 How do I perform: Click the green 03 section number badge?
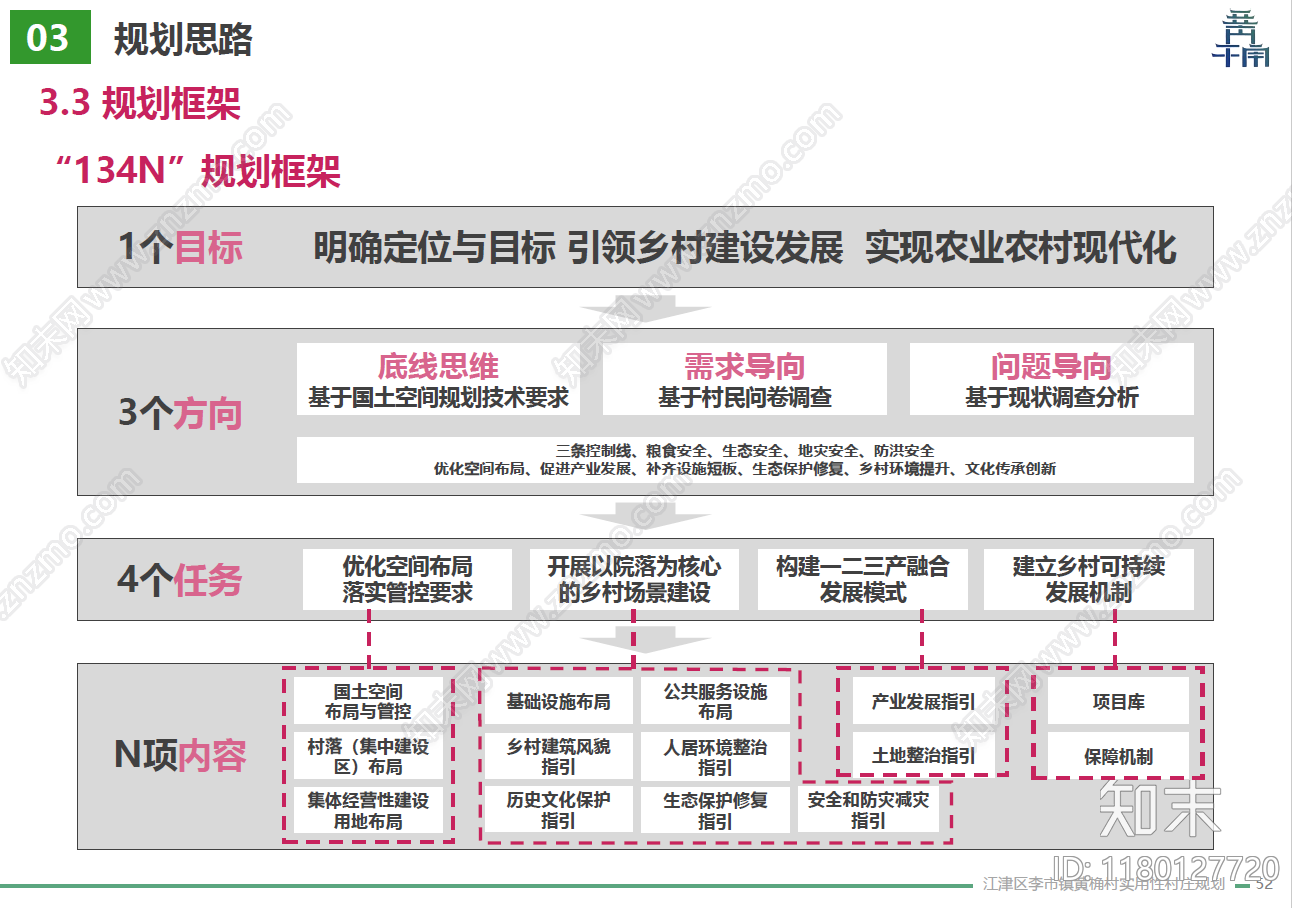click(x=49, y=38)
